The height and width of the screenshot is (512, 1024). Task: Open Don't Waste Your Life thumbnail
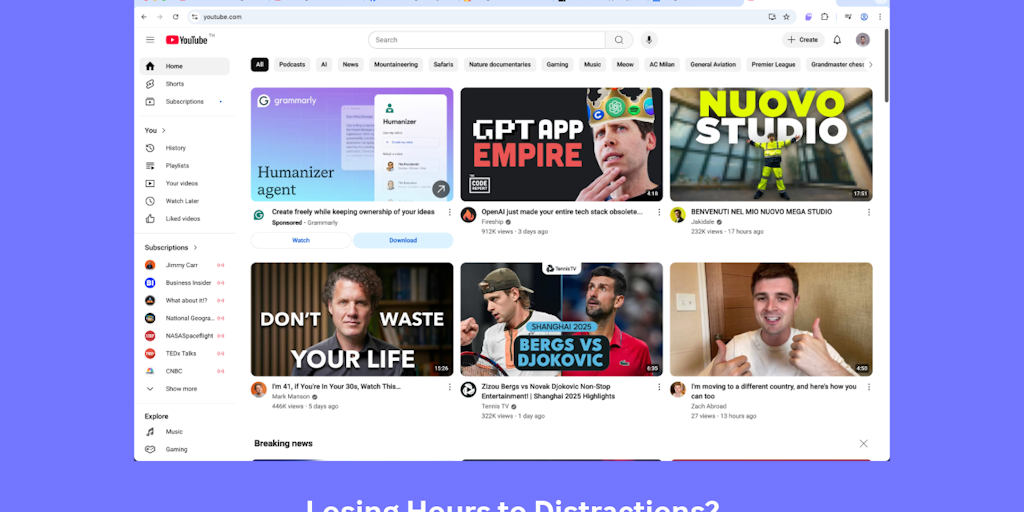(x=352, y=319)
